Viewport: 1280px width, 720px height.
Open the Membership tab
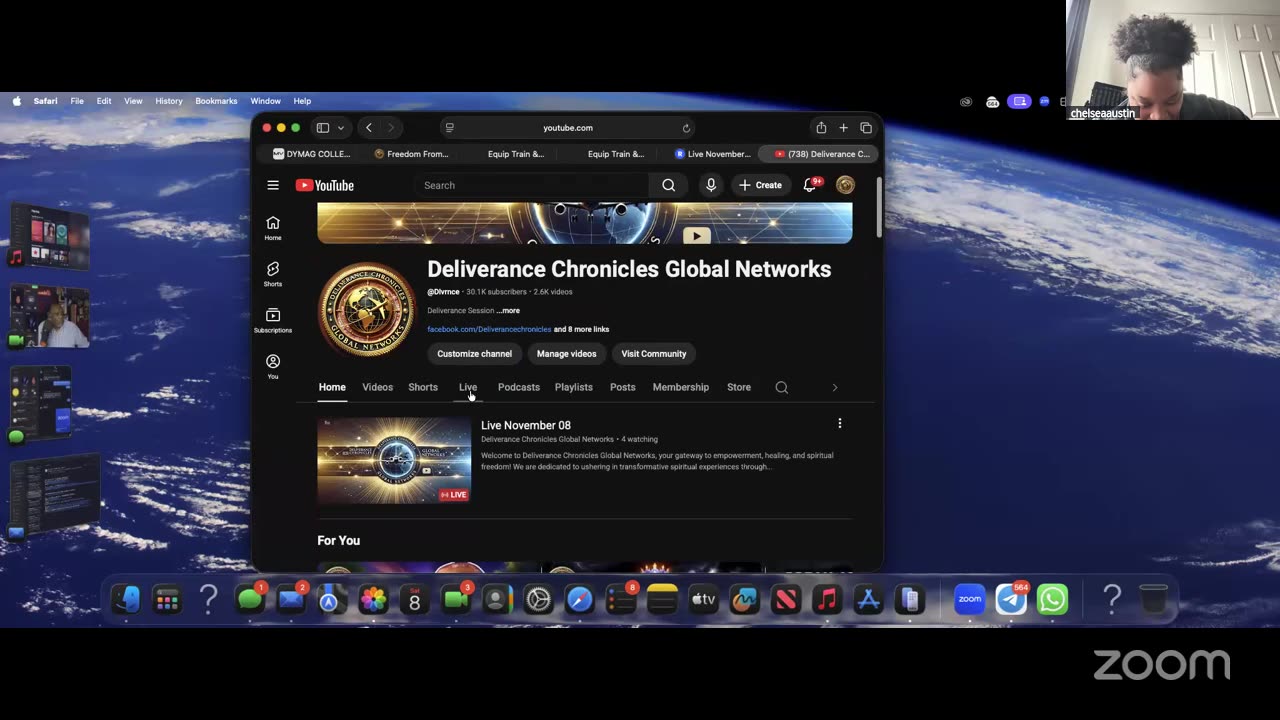681,387
